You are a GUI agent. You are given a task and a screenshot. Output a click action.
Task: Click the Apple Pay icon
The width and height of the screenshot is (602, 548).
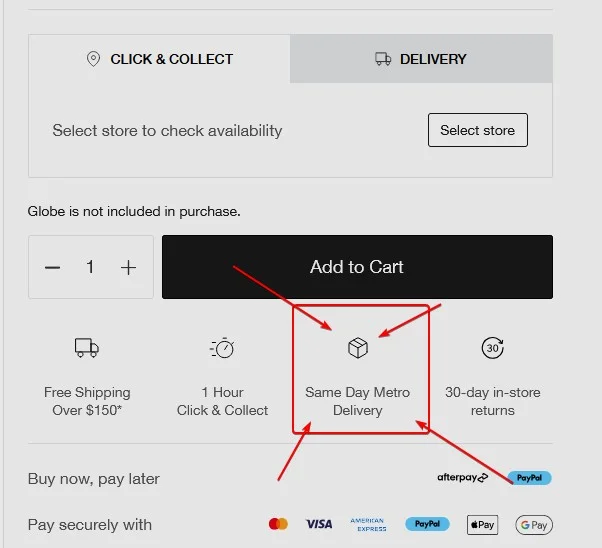pyautogui.click(x=482, y=524)
